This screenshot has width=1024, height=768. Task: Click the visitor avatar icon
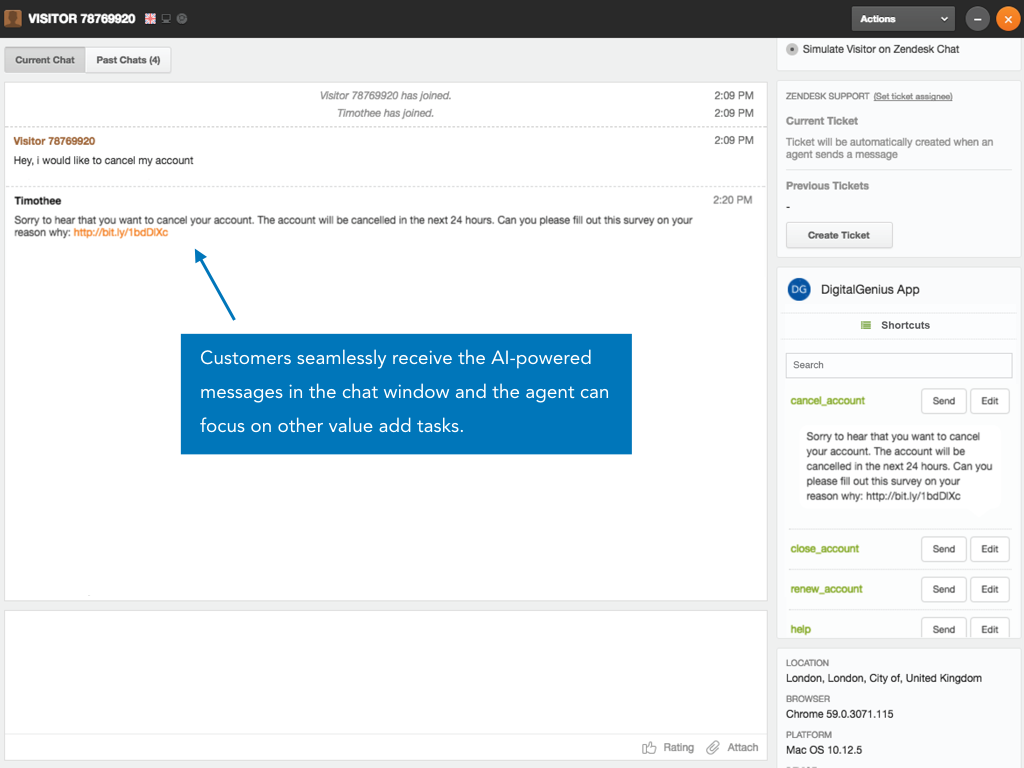(13, 19)
